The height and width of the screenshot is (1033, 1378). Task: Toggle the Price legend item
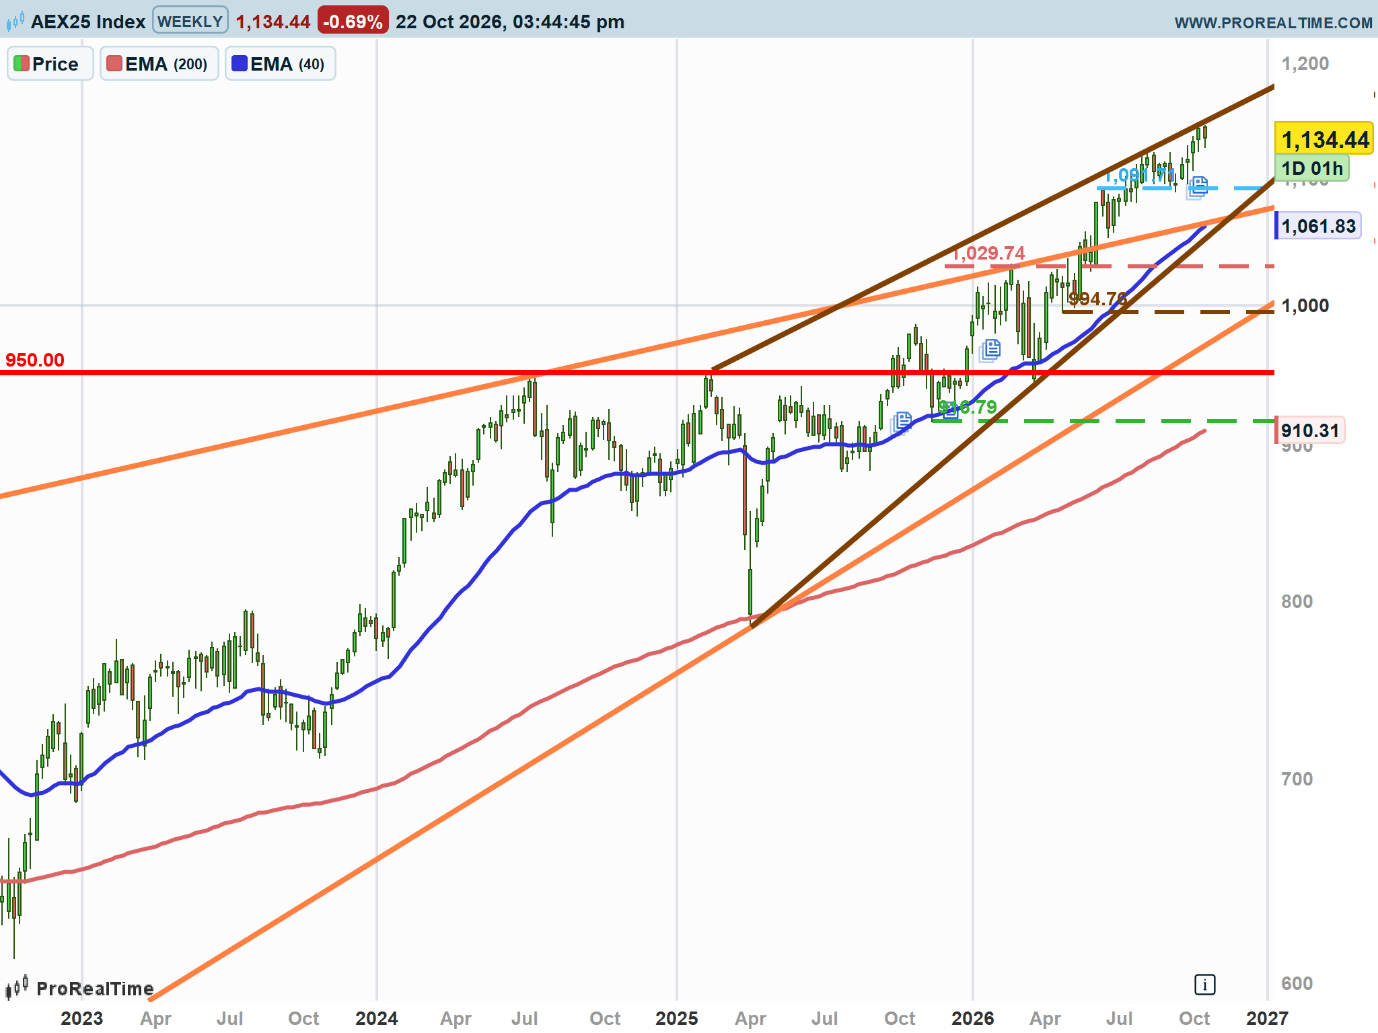point(50,64)
